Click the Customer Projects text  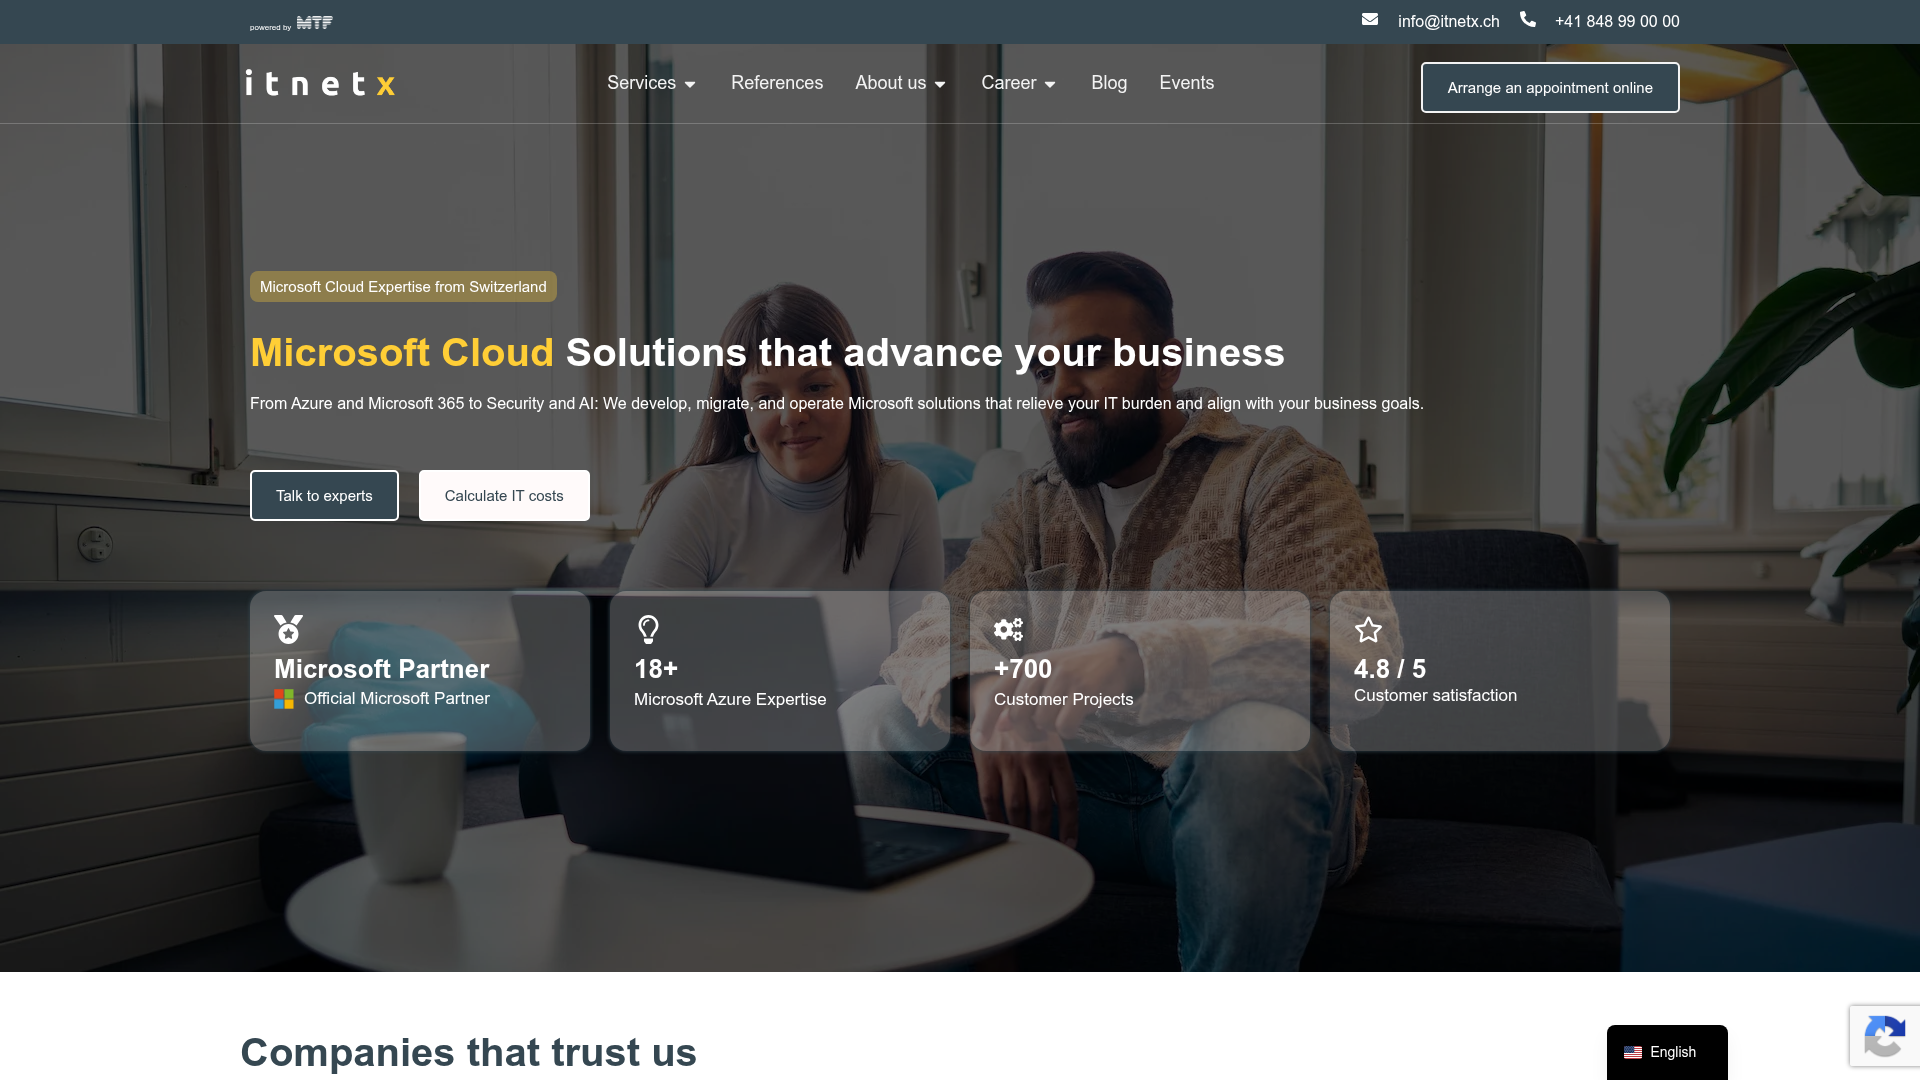(1064, 699)
